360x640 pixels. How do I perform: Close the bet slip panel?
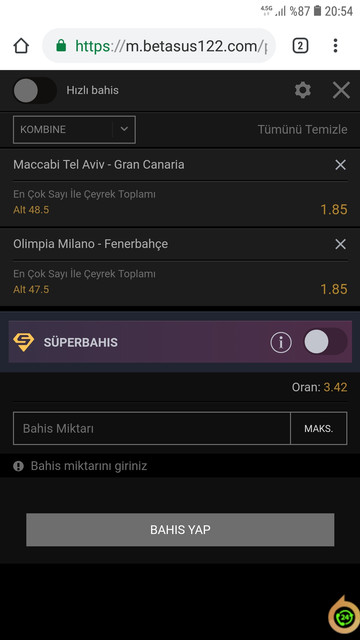point(341,90)
